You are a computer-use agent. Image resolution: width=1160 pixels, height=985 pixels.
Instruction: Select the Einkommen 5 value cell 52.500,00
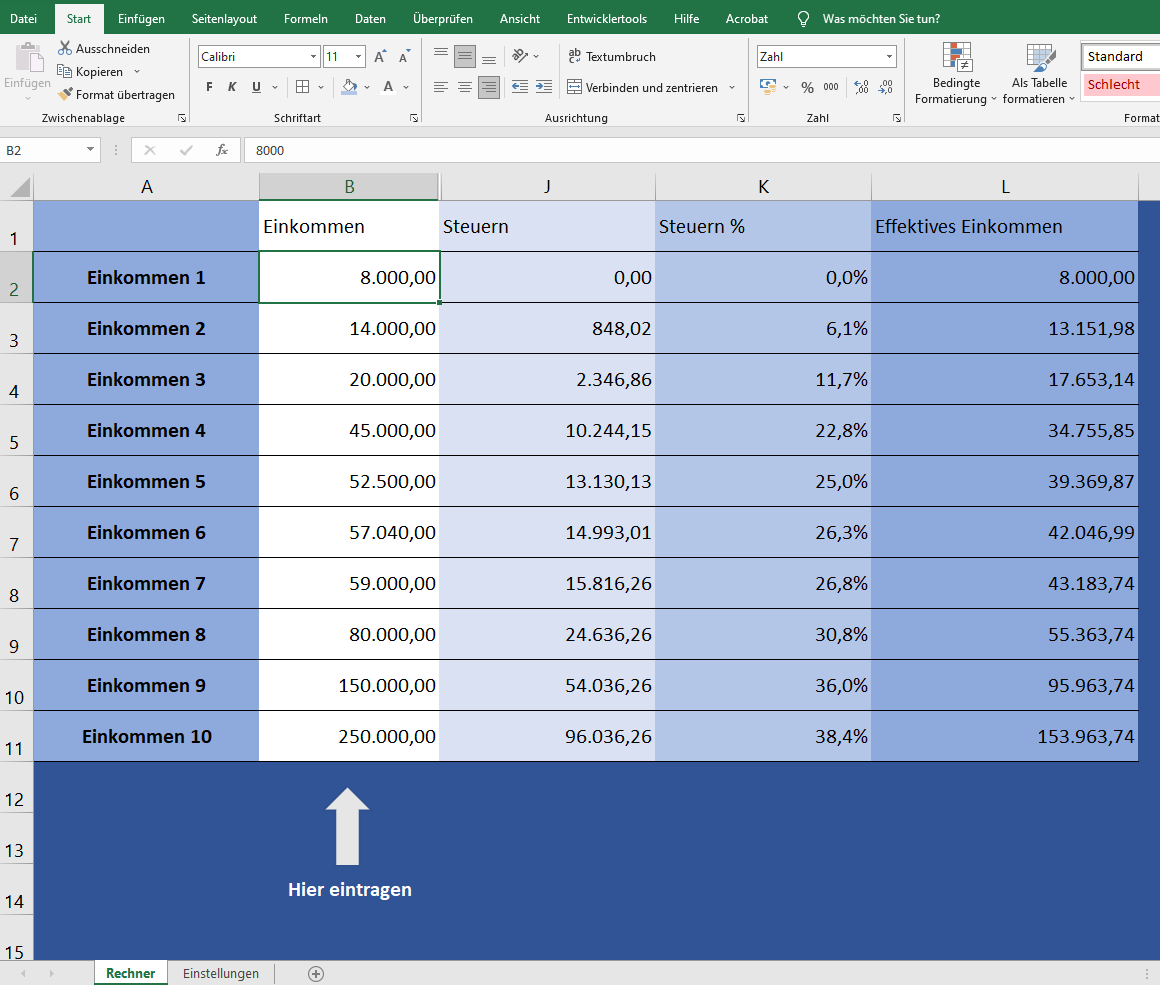(349, 481)
